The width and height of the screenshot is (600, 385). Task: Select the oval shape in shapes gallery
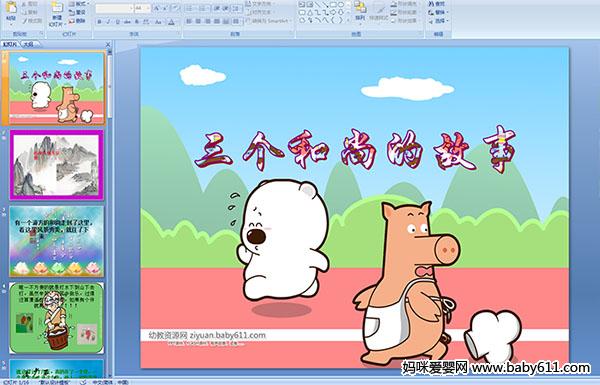click(x=342, y=5)
